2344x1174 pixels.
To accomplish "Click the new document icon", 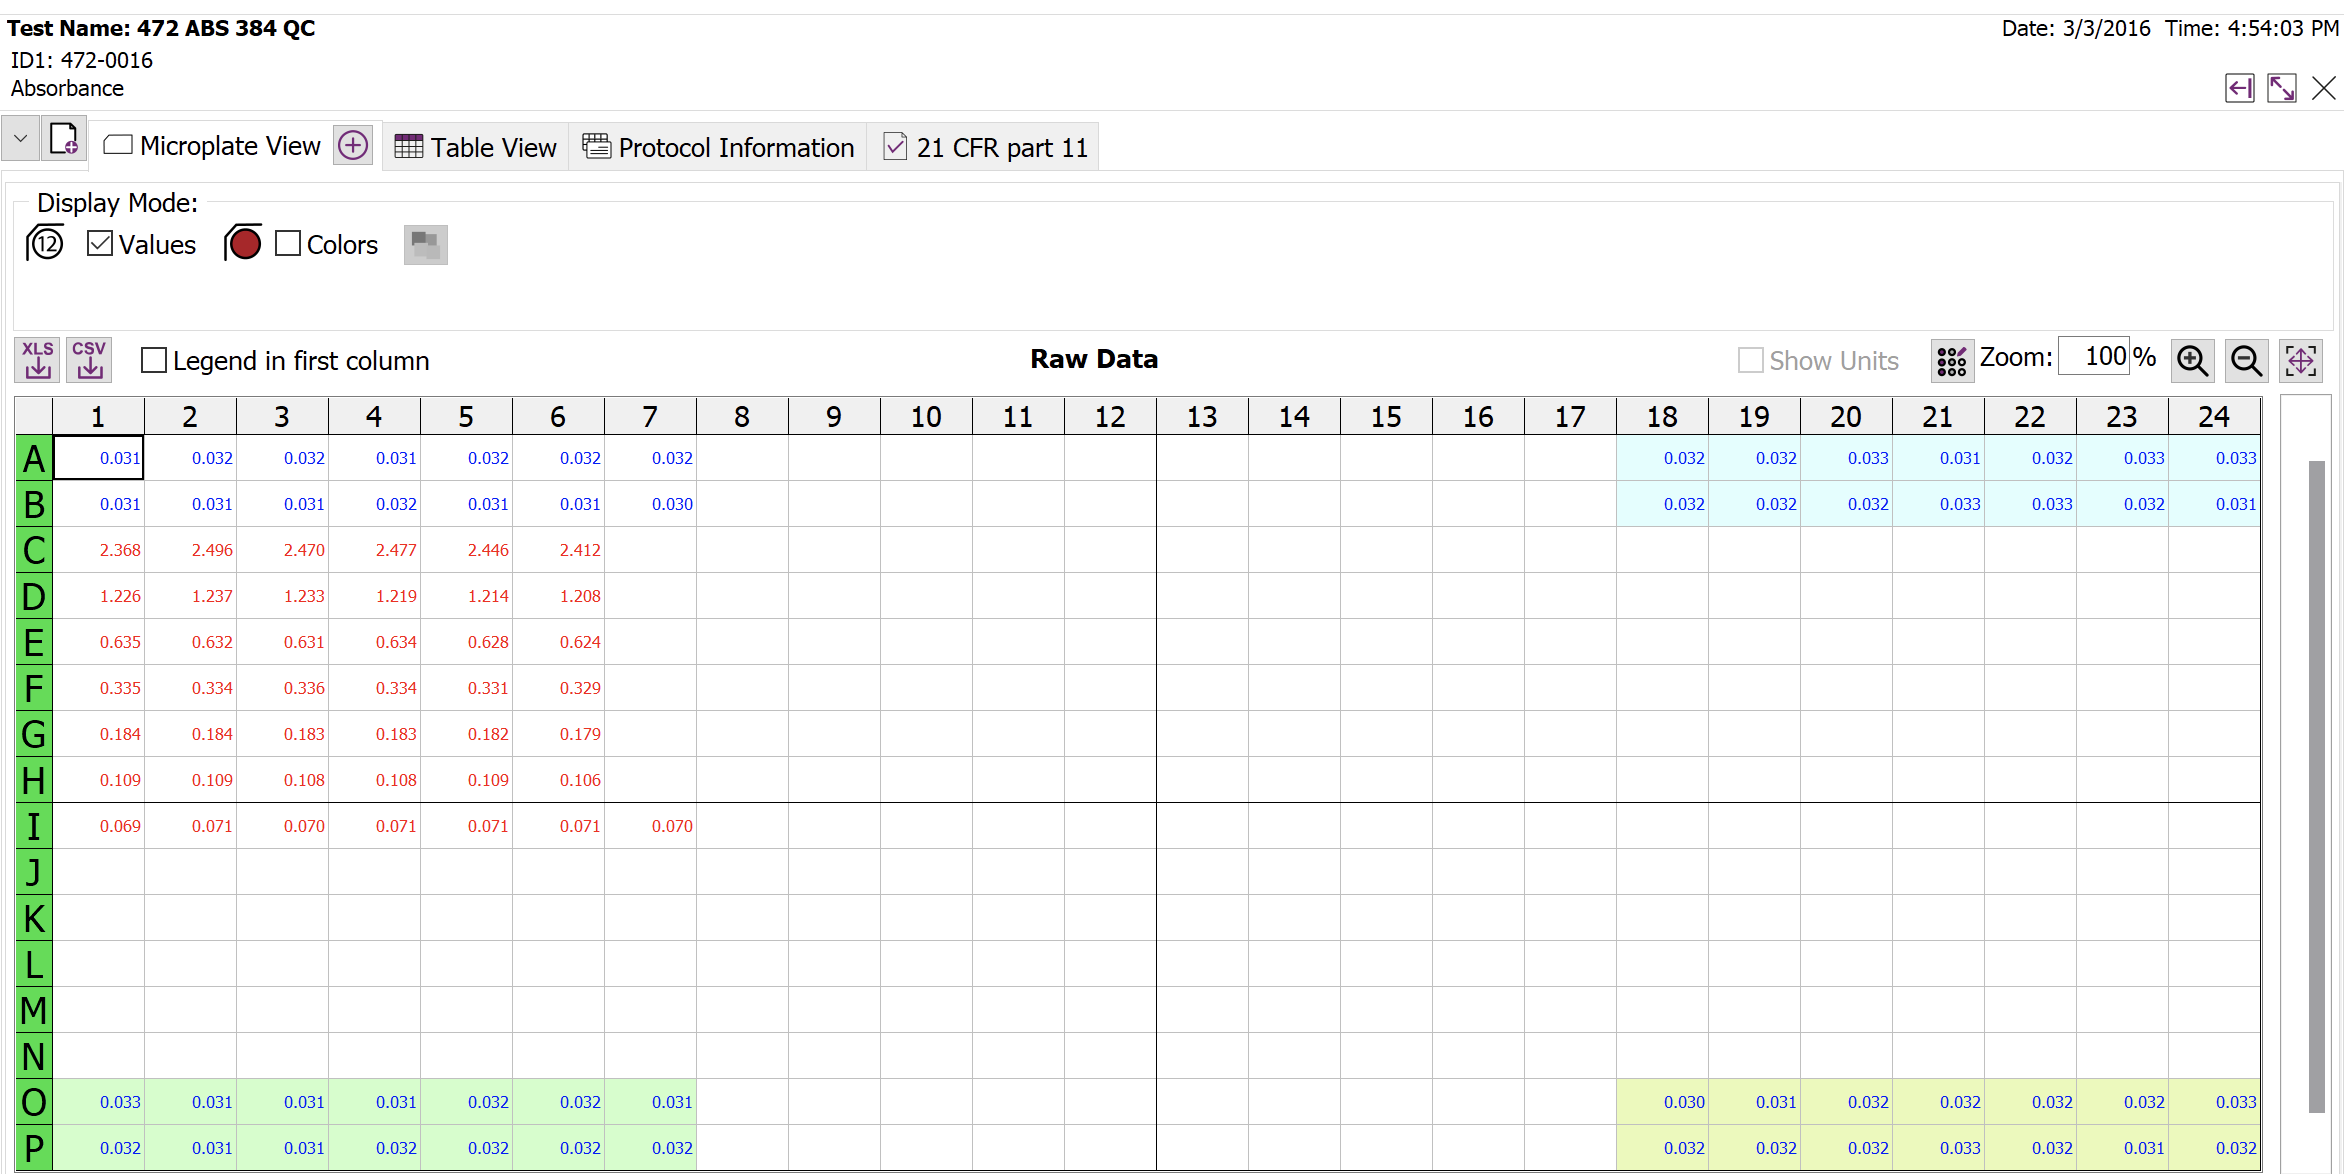I will [64, 138].
